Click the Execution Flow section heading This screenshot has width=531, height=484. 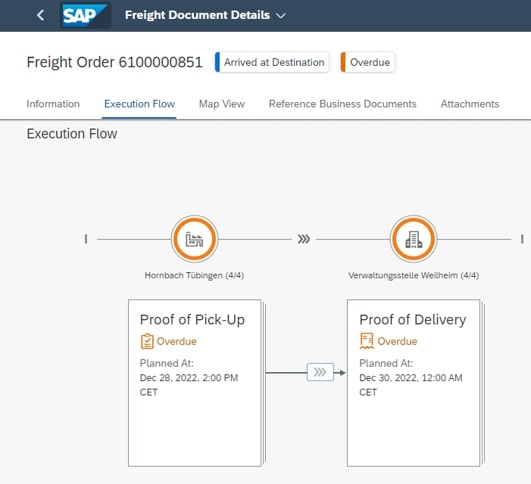(72, 134)
